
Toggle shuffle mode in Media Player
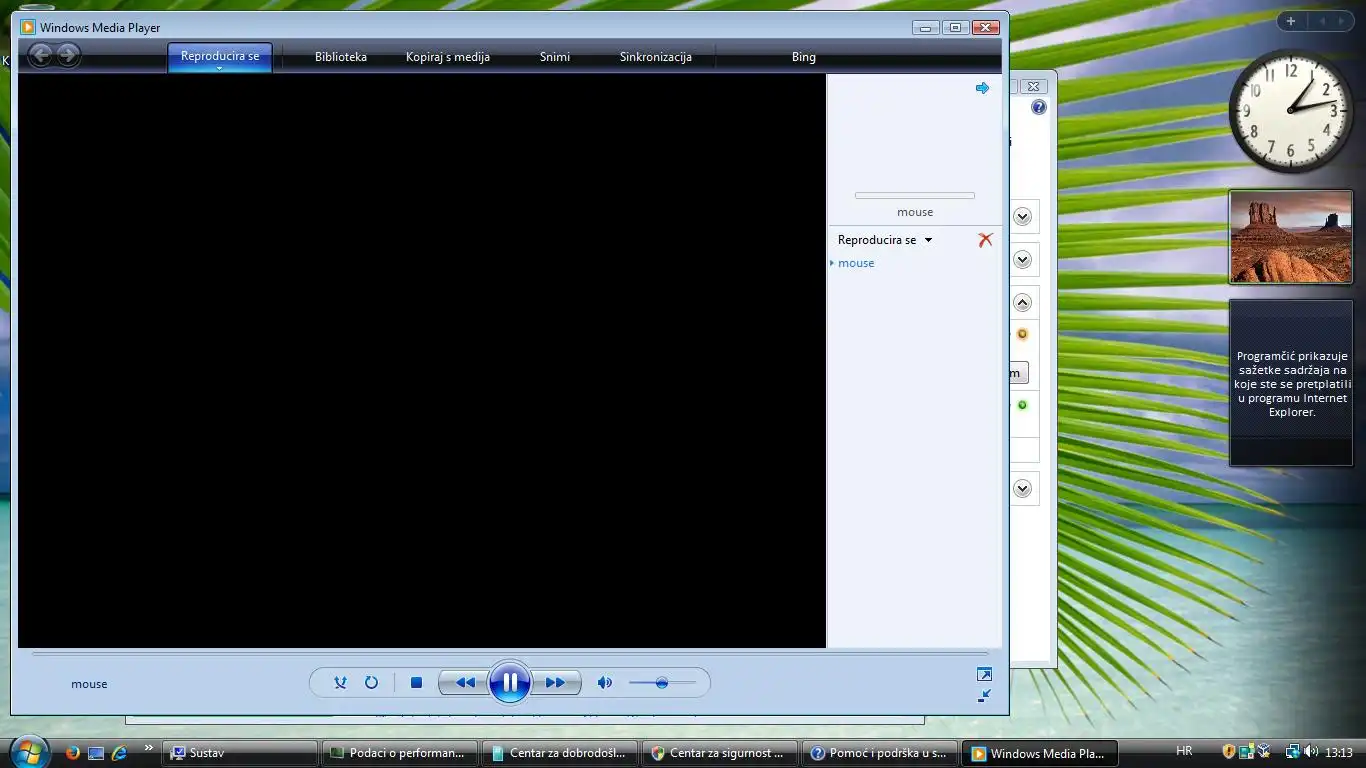pos(340,683)
